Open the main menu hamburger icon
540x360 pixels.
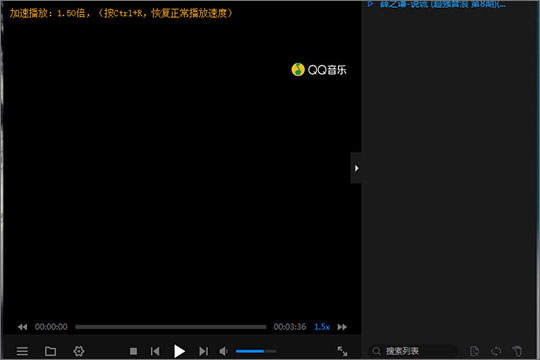[x=22, y=351]
